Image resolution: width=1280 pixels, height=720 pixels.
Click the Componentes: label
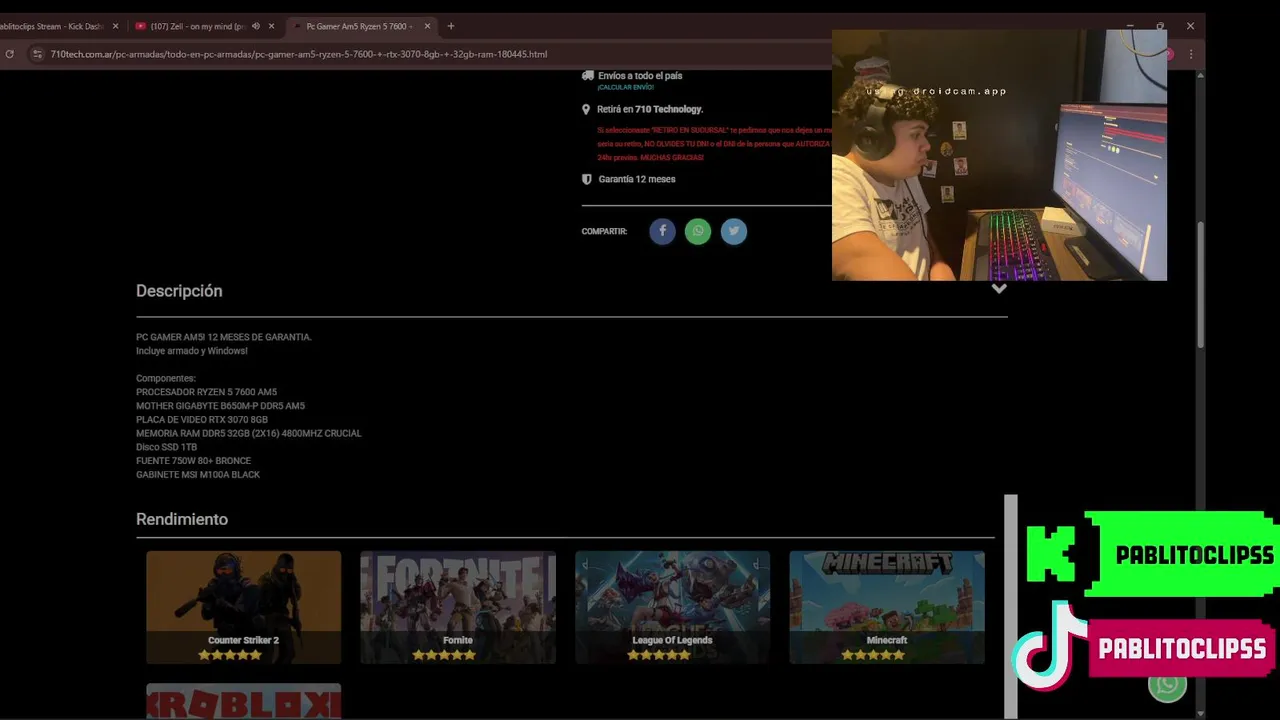click(x=166, y=378)
